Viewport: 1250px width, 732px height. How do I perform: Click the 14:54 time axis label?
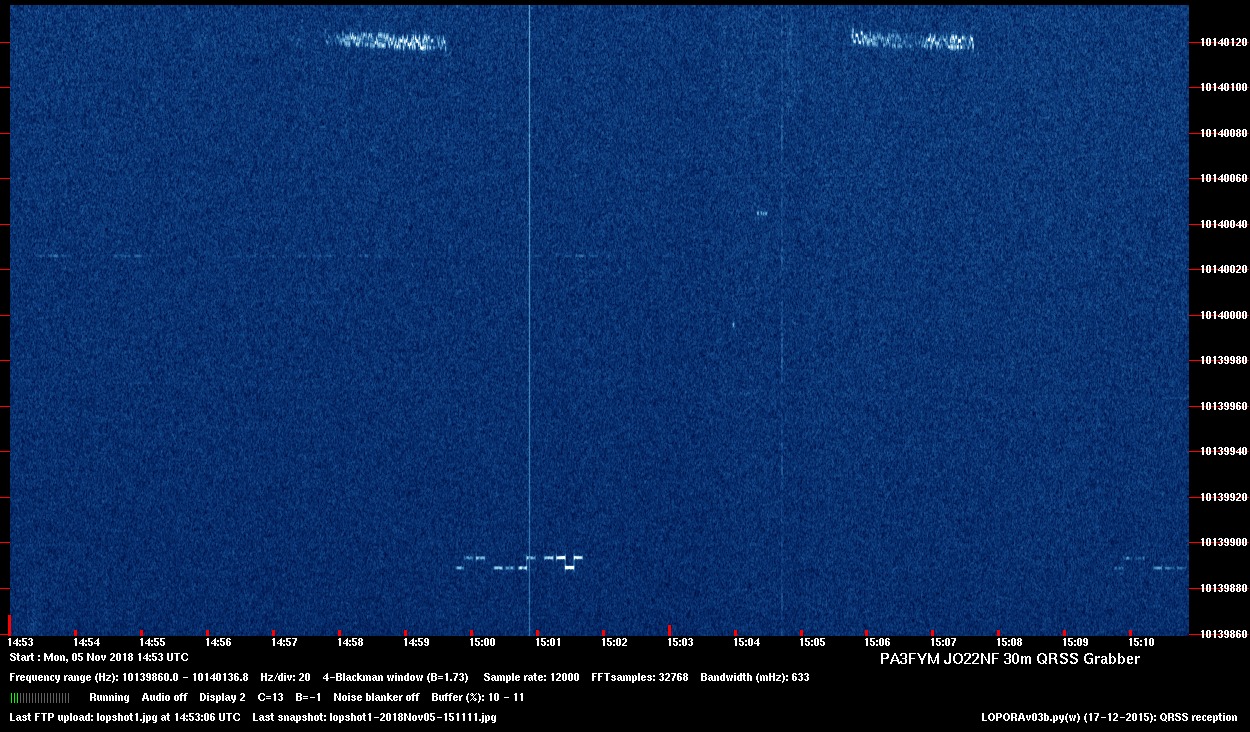[x=86, y=642]
